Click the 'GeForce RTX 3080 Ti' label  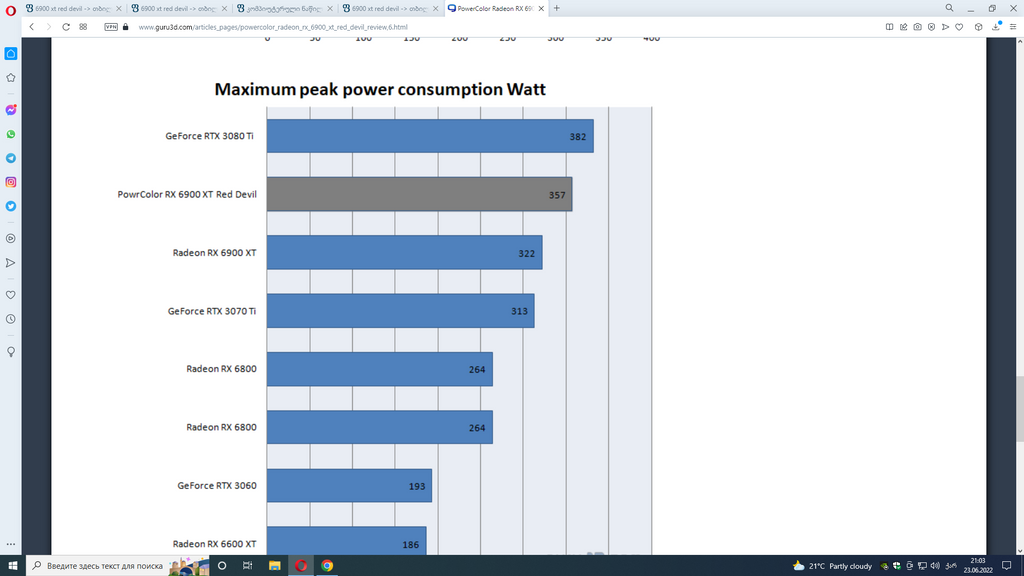tap(209, 136)
